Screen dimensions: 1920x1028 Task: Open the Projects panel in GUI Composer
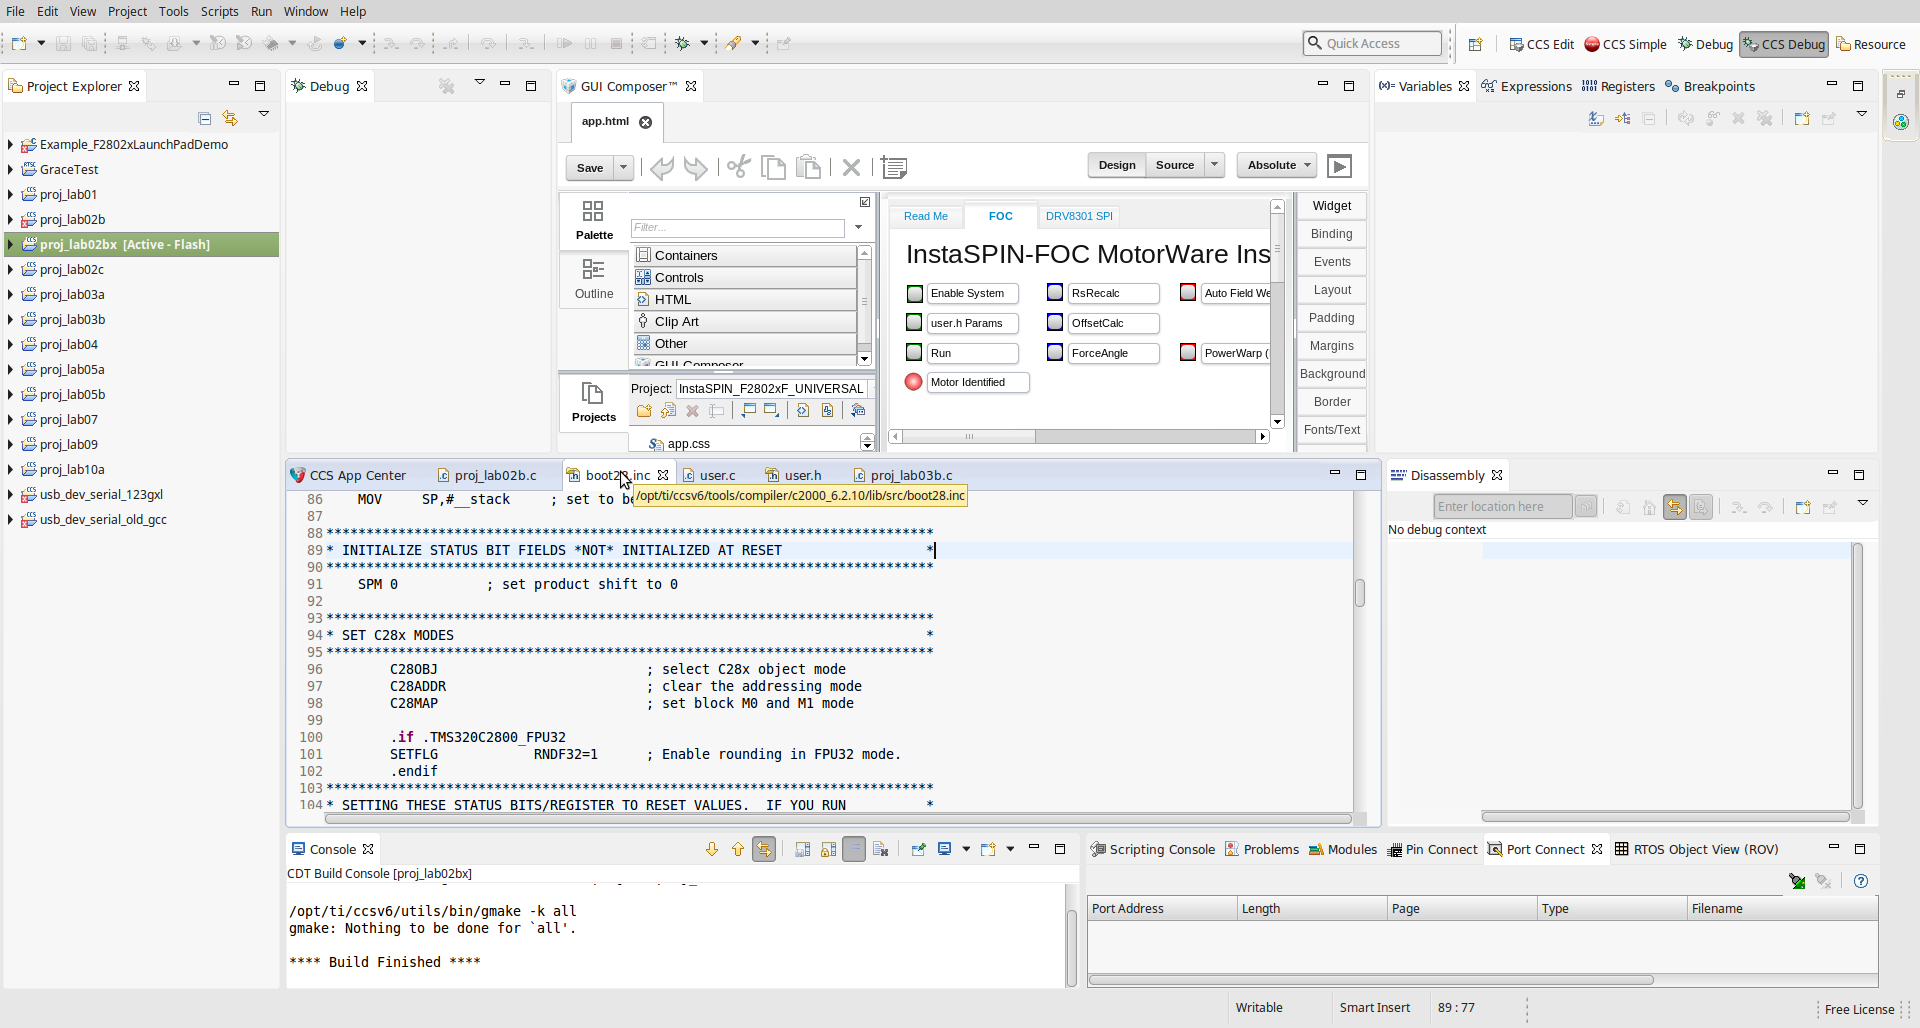coord(594,402)
